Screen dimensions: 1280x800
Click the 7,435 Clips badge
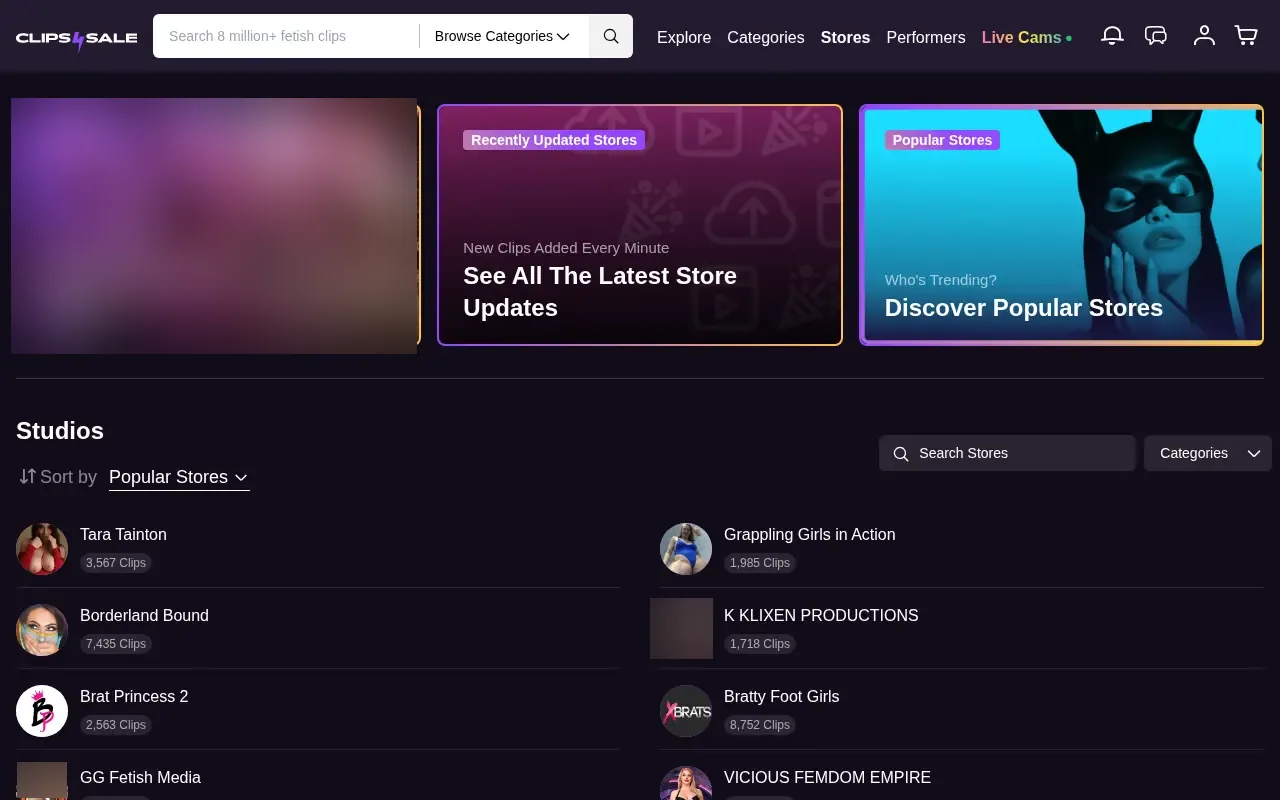point(116,644)
